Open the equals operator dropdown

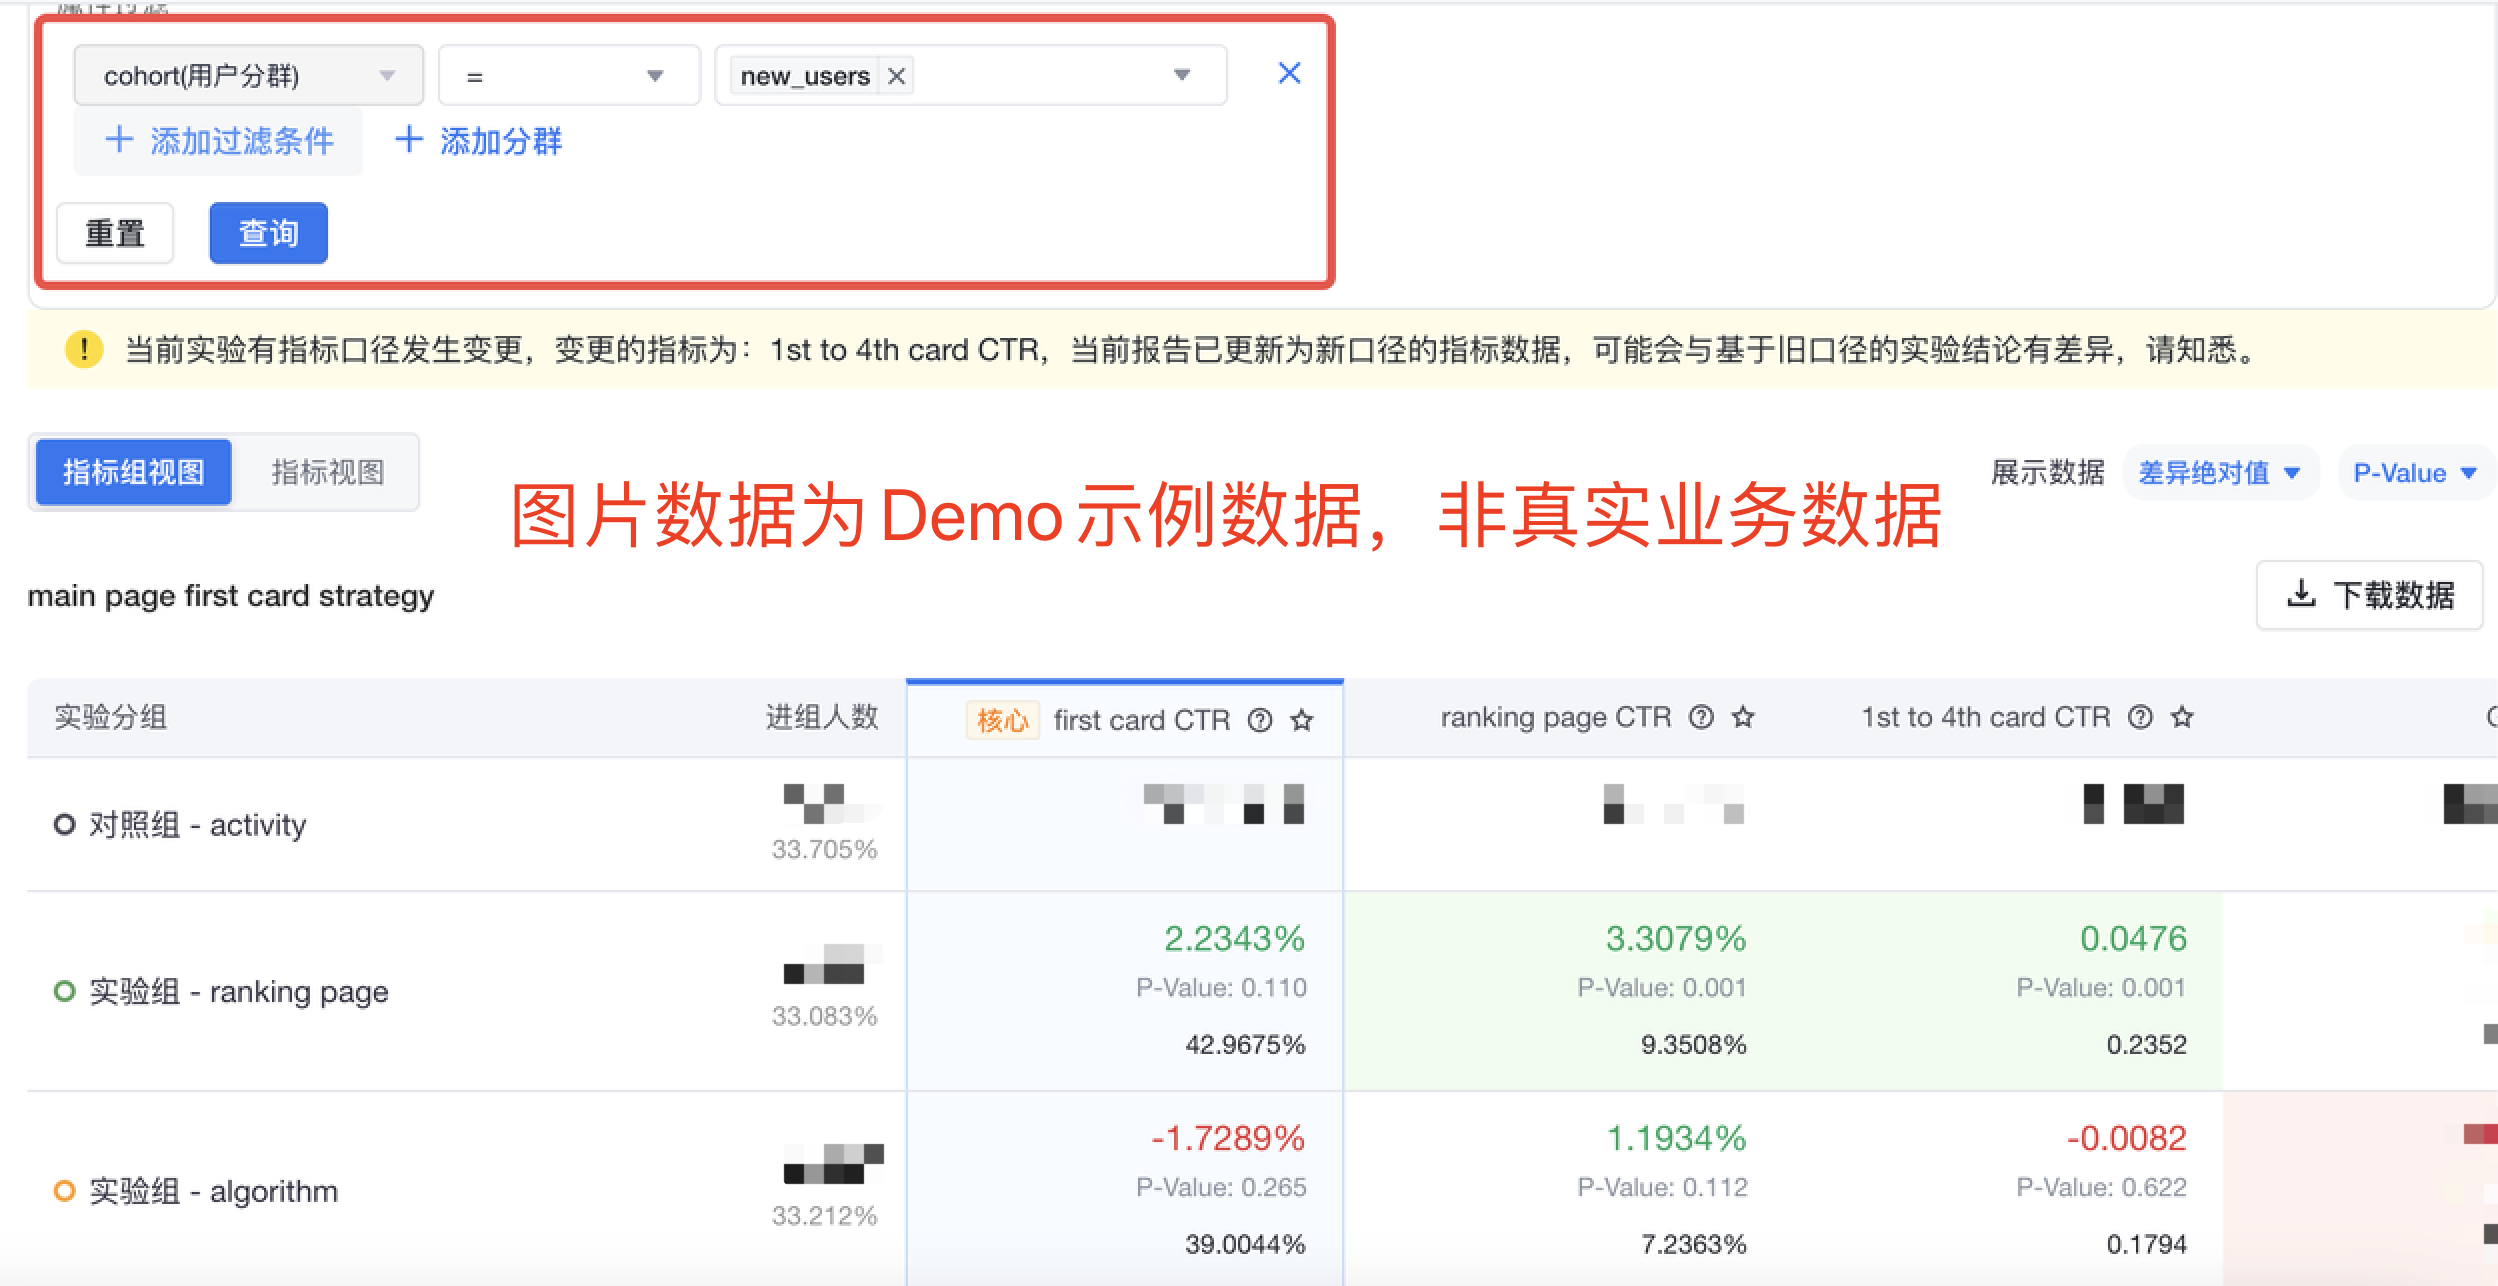point(567,76)
